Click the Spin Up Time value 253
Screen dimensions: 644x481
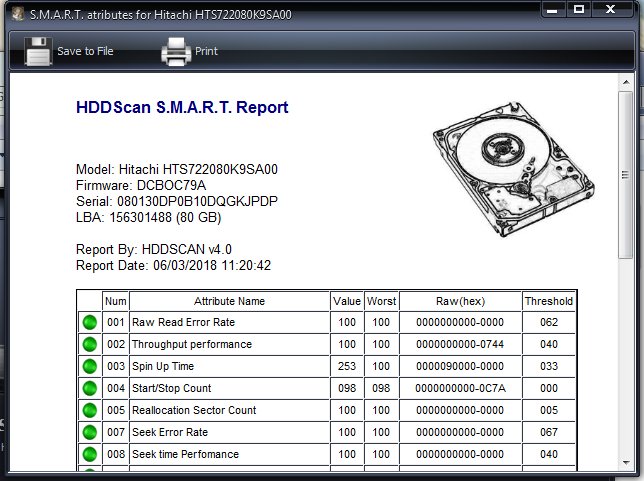pos(347,366)
